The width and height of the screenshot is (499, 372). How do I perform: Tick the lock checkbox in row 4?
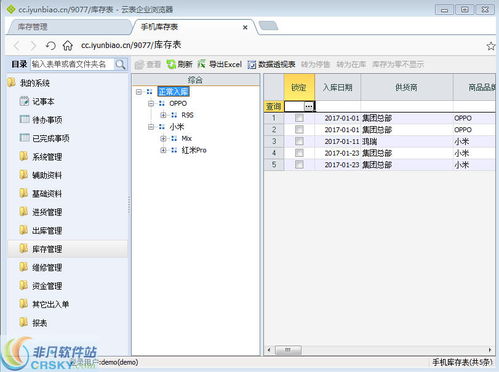coord(299,153)
